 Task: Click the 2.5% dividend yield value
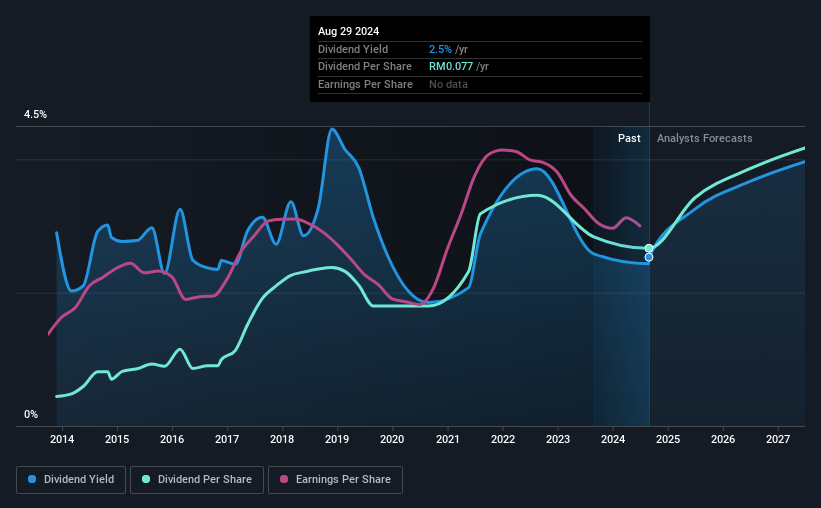pyautogui.click(x=440, y=49)
